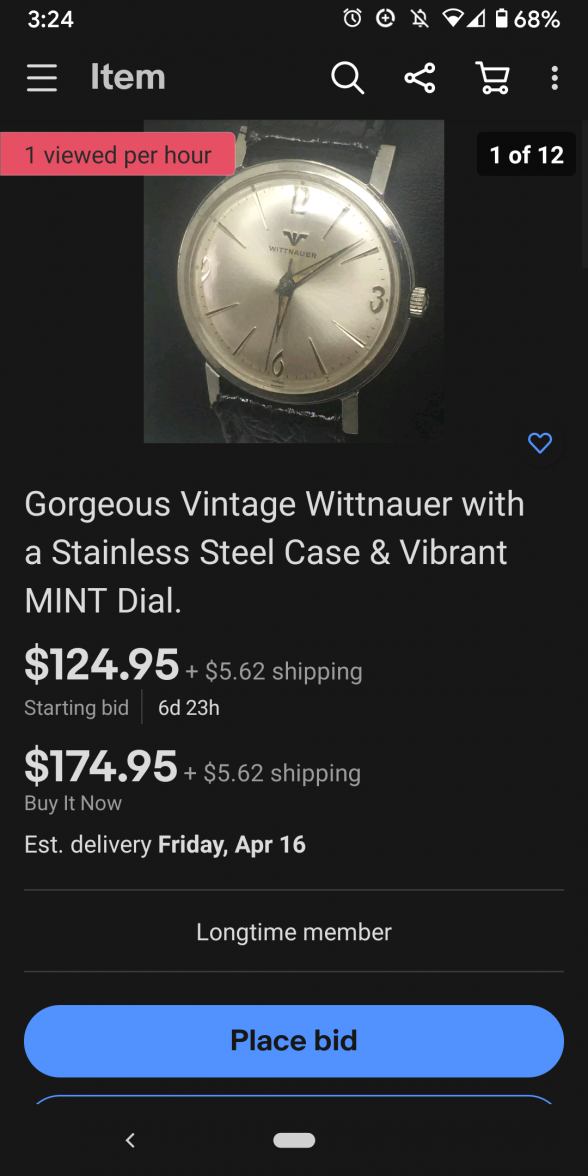
Task: Tap the 1 viewed per hour banner
Action: (117, 154)
